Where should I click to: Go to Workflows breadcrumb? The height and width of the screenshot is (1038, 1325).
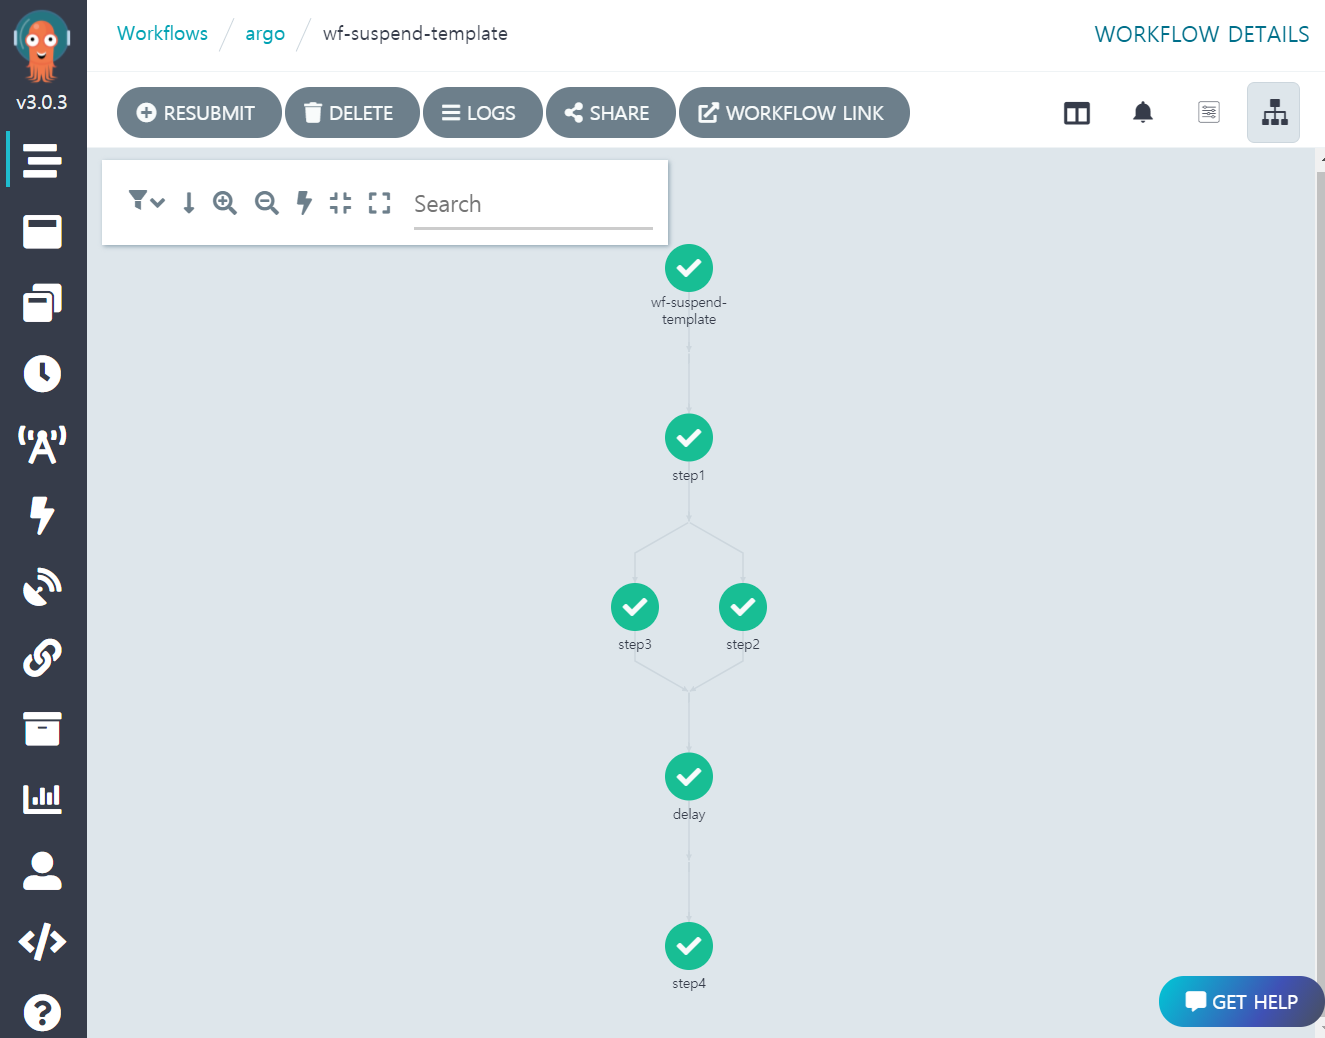[x=162, y=33]
